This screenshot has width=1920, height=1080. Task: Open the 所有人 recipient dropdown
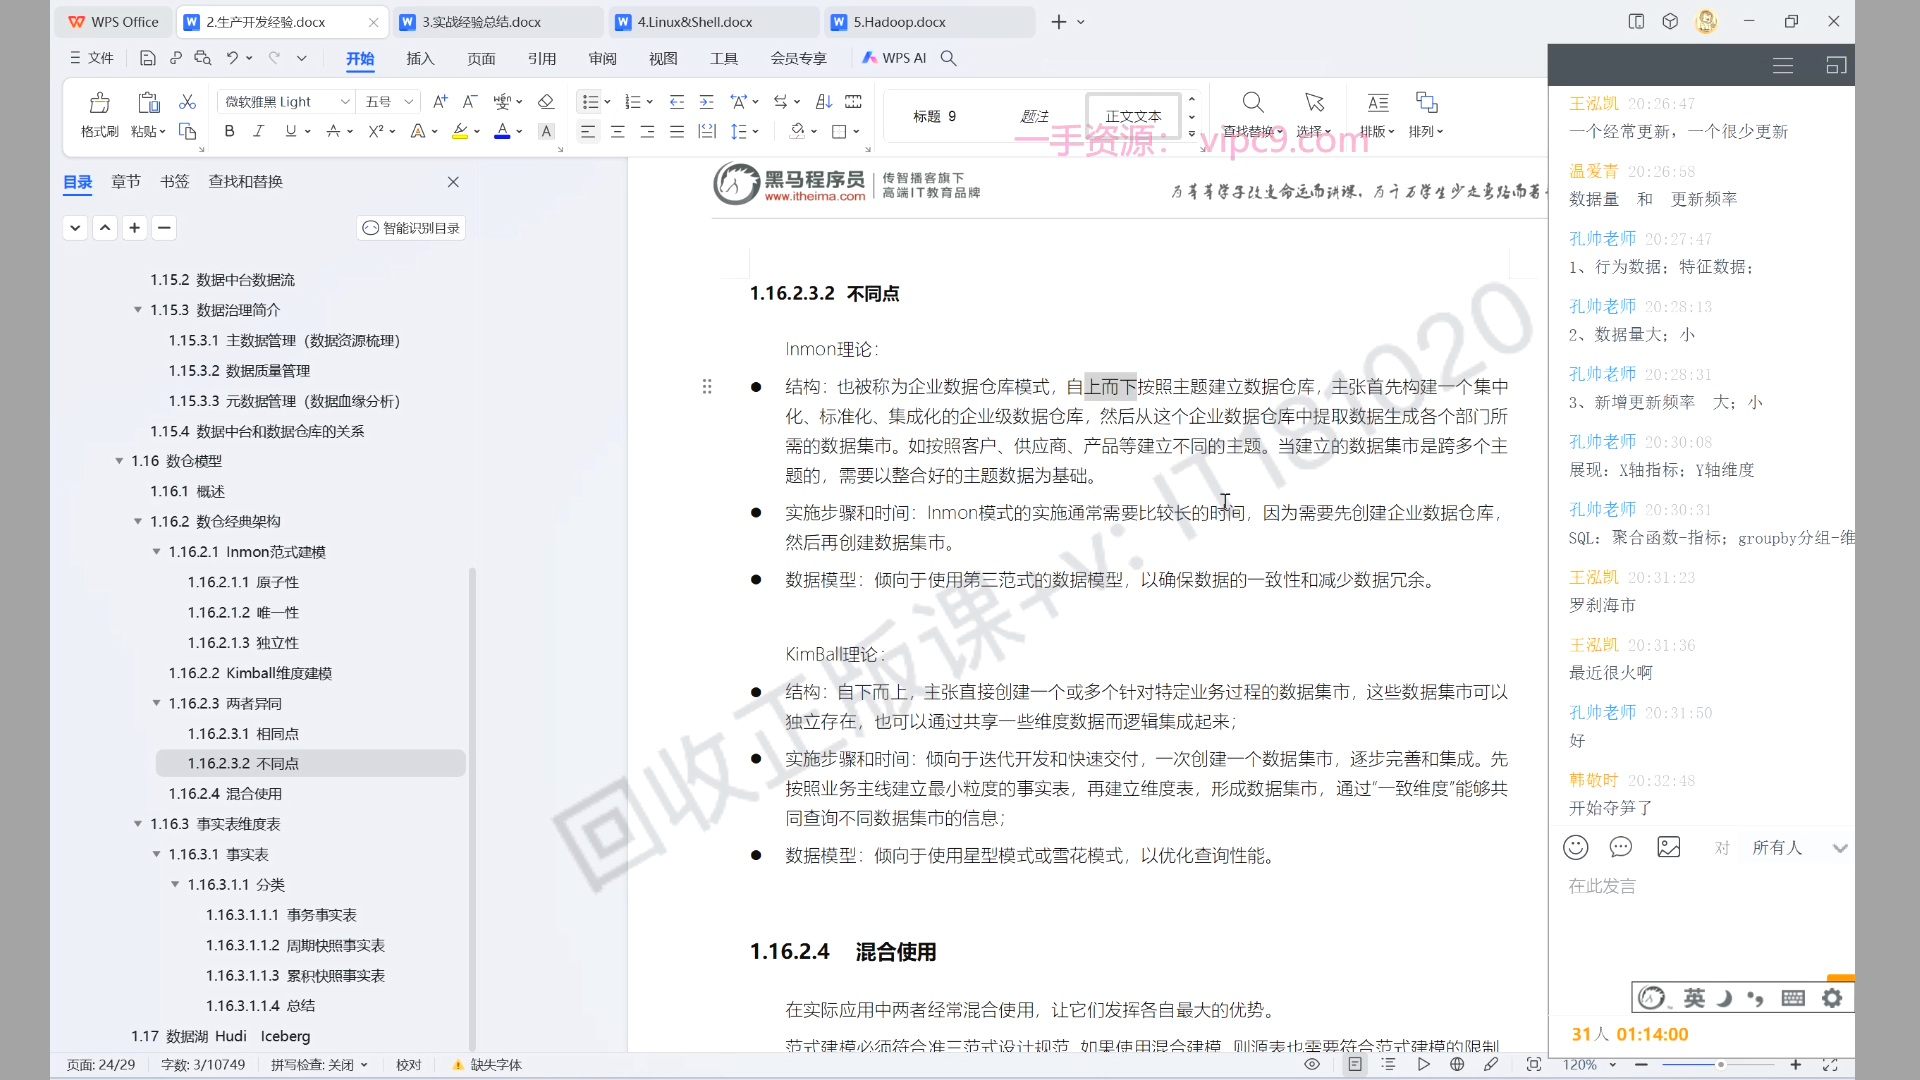tap(1838, 848)
